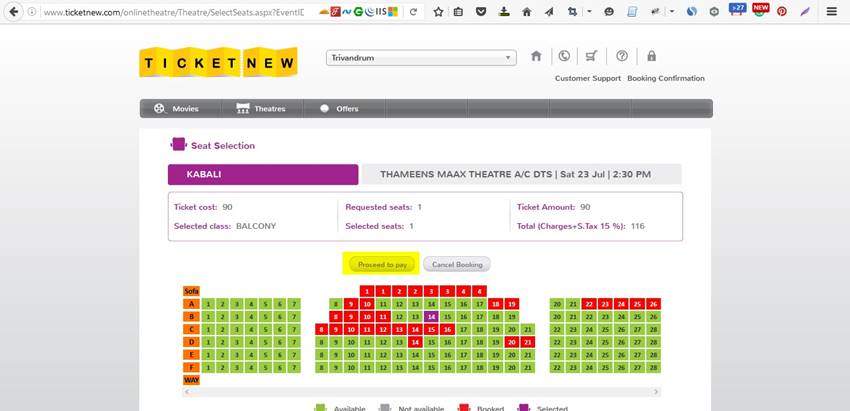850x411 pixels.
Task: Click the orange Sofa row label
Action: (191, 291)
